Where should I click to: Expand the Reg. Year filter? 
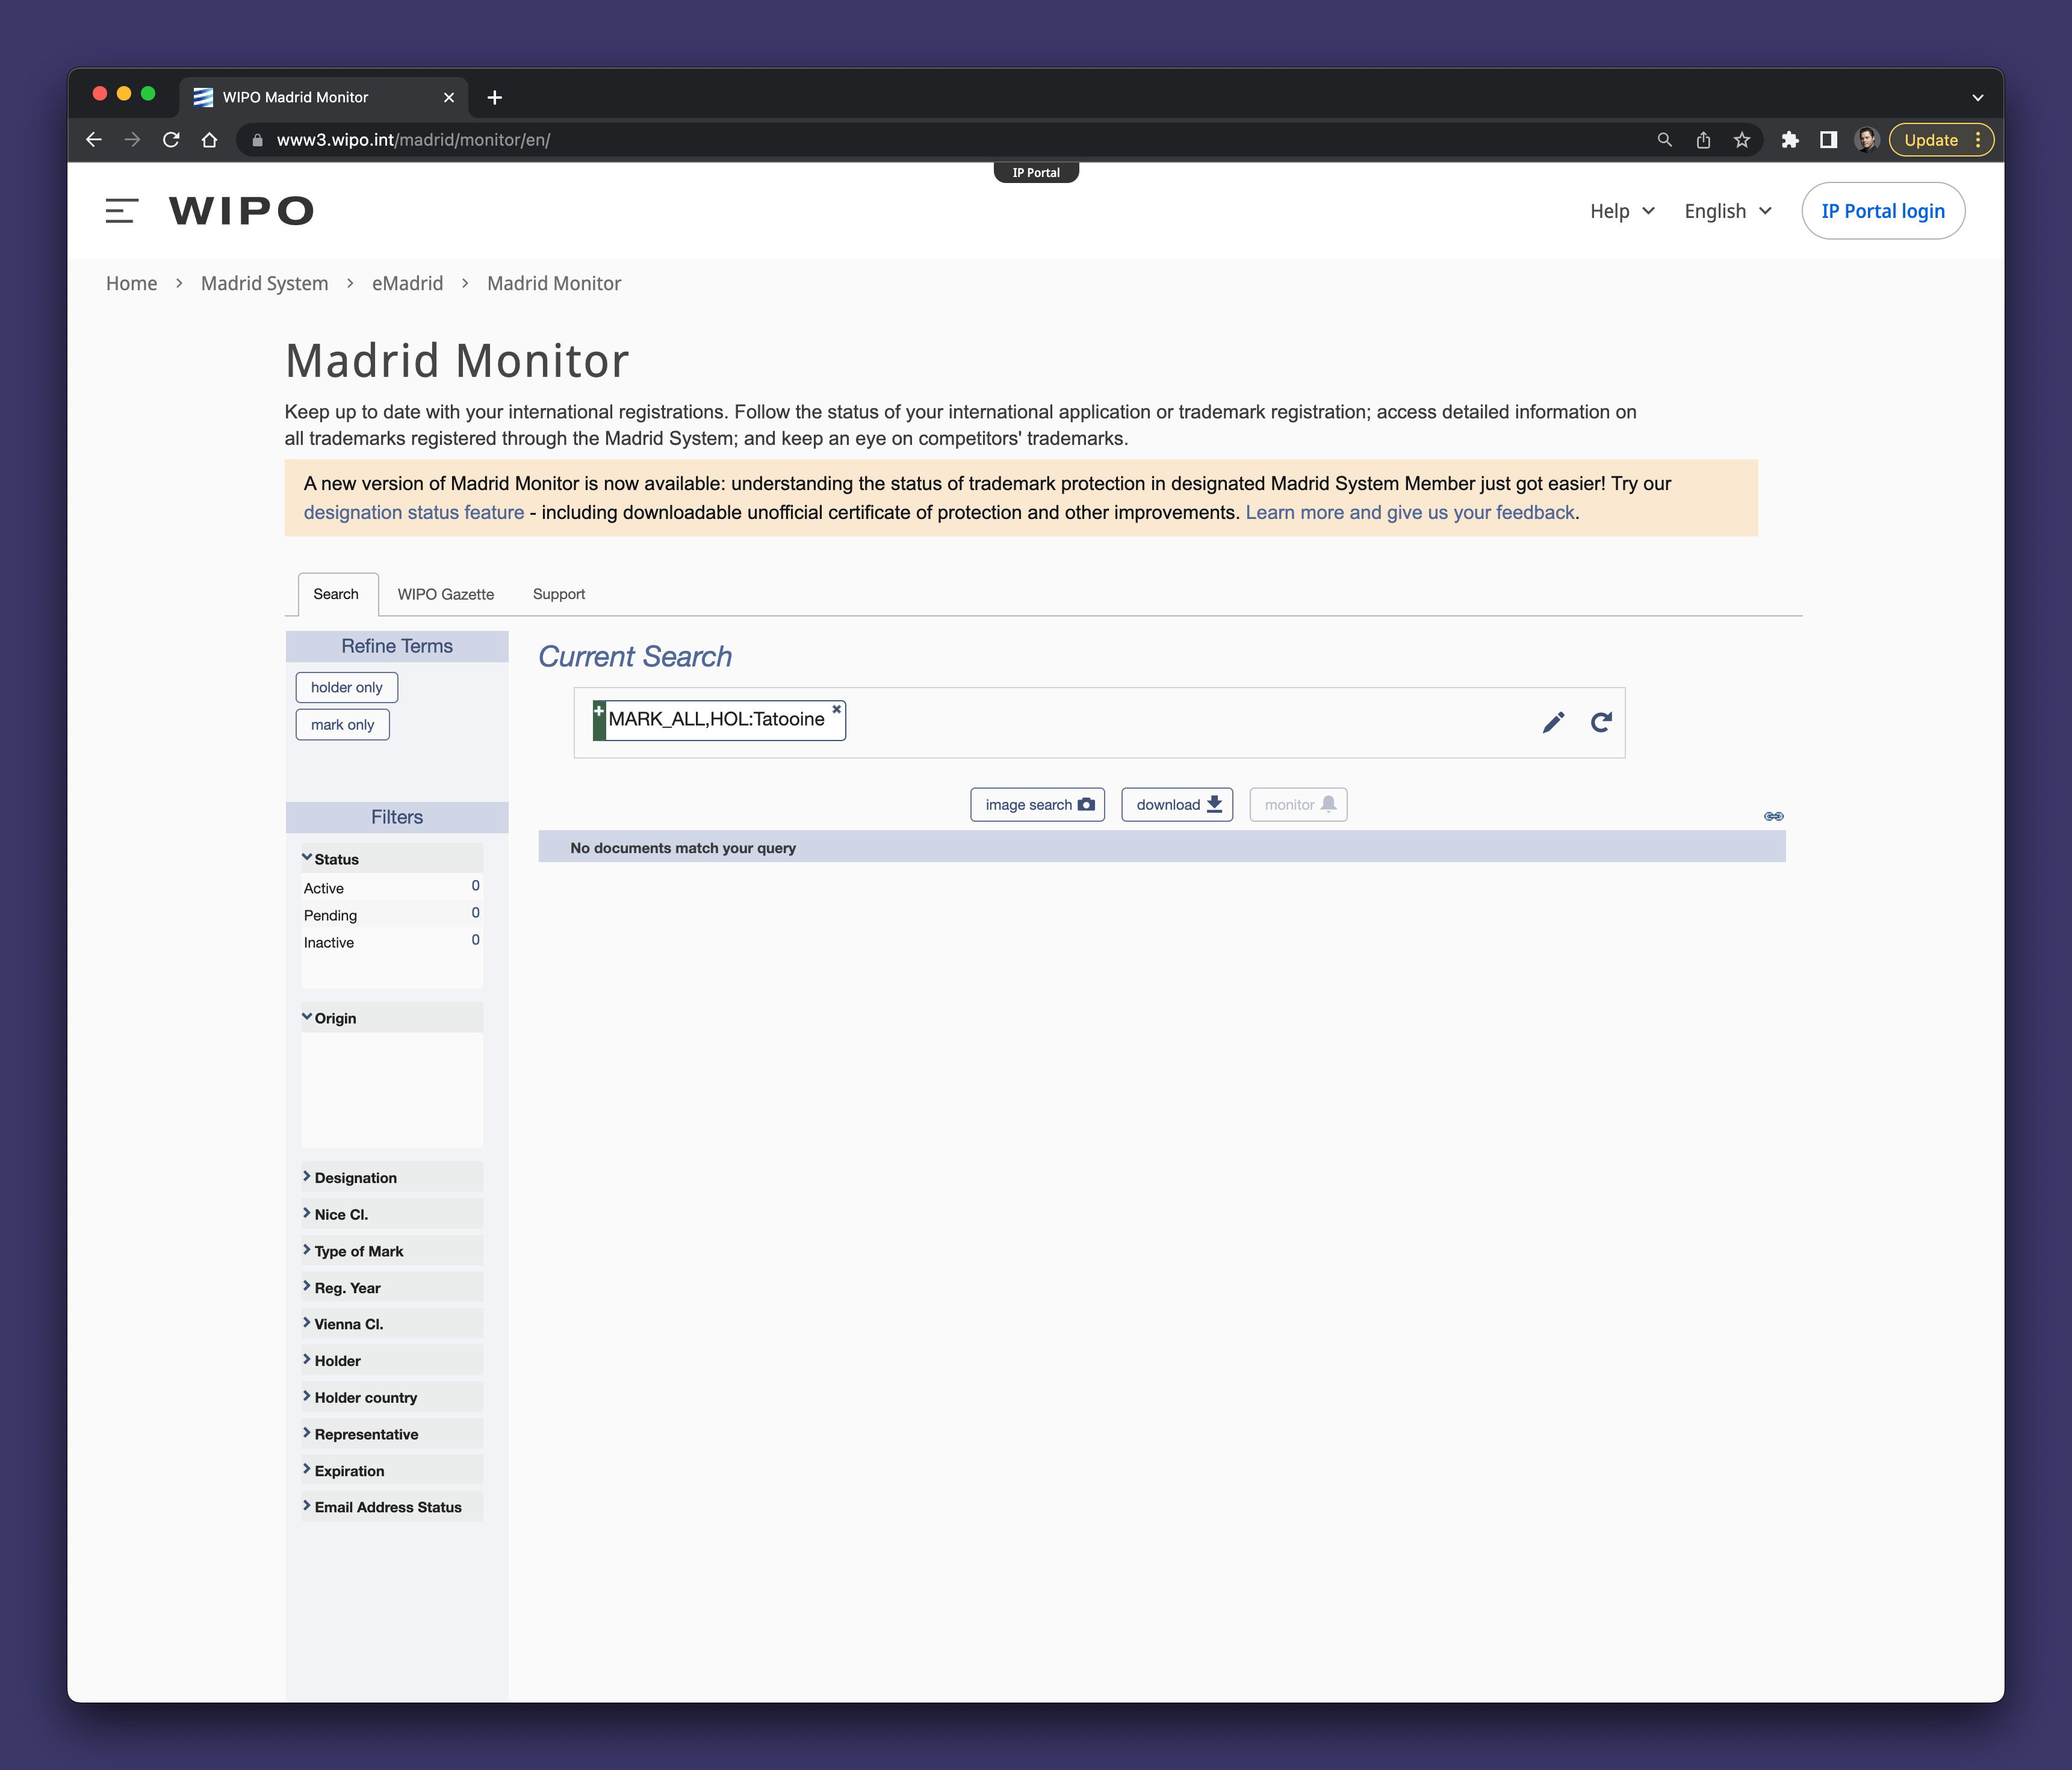click(392, 1287)
